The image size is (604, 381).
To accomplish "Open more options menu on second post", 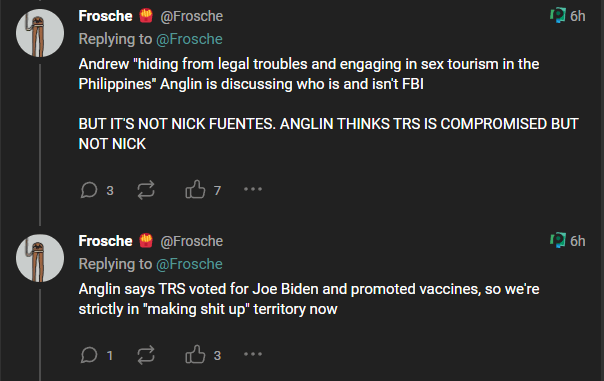I will click(253, 354).
